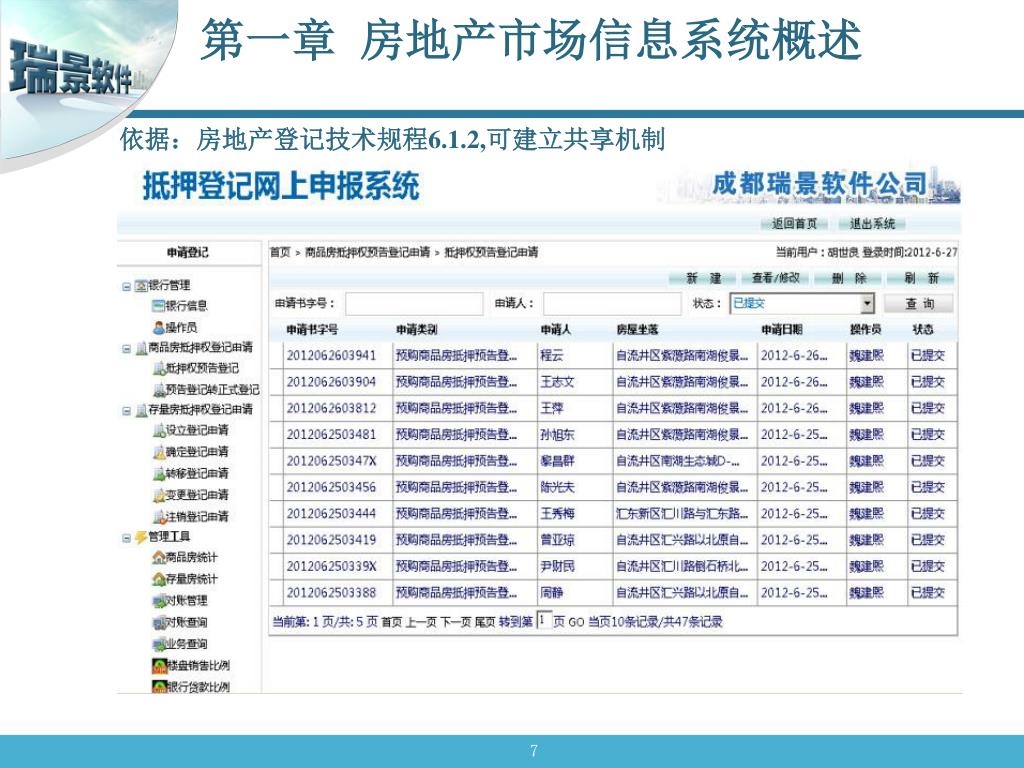Click the 申请日期 column header
The height and width of the screenshot is (768, 1024).
[x=782, y=330]
